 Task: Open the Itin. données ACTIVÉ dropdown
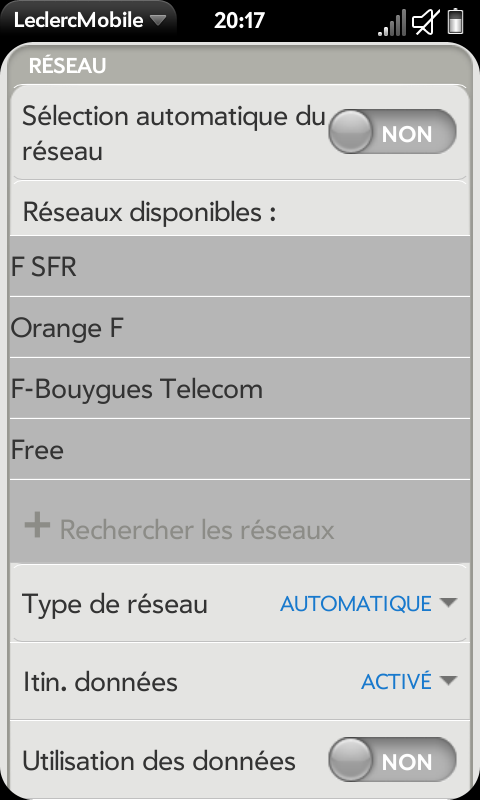point(409,682)
